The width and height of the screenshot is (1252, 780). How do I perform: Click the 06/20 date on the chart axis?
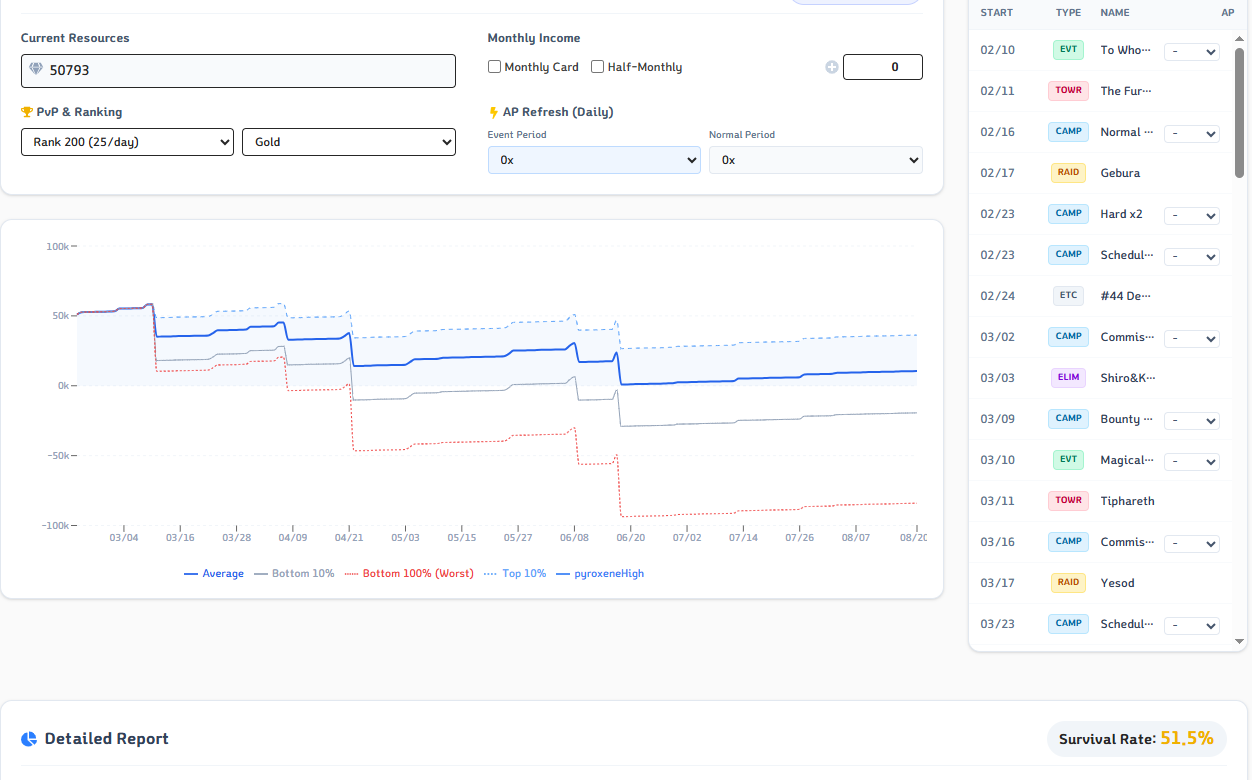(631, 537)
